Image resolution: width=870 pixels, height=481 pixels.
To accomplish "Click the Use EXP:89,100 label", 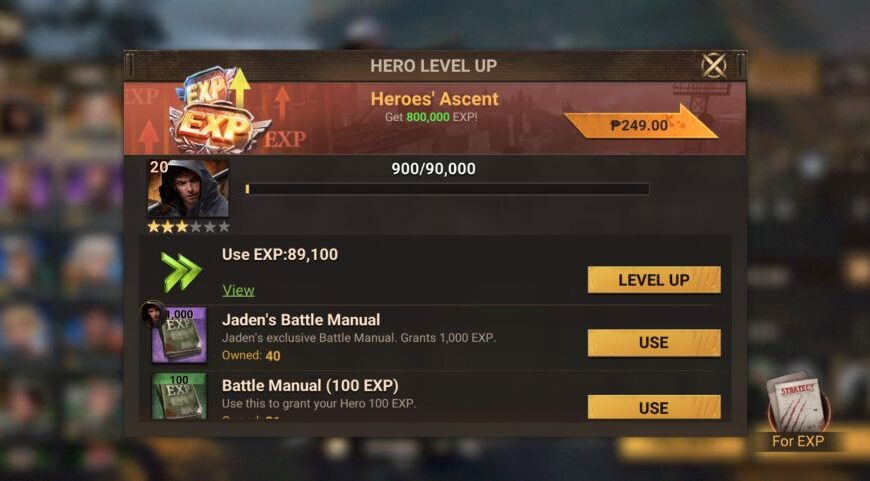I will coord(280,255).
